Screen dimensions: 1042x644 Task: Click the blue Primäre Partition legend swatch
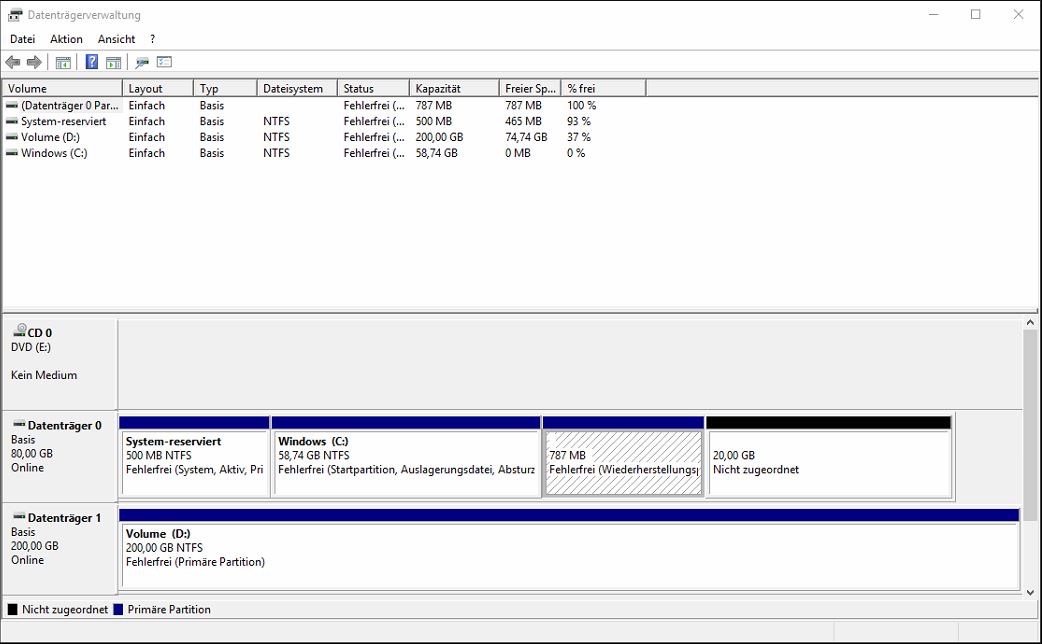(118, 609)
